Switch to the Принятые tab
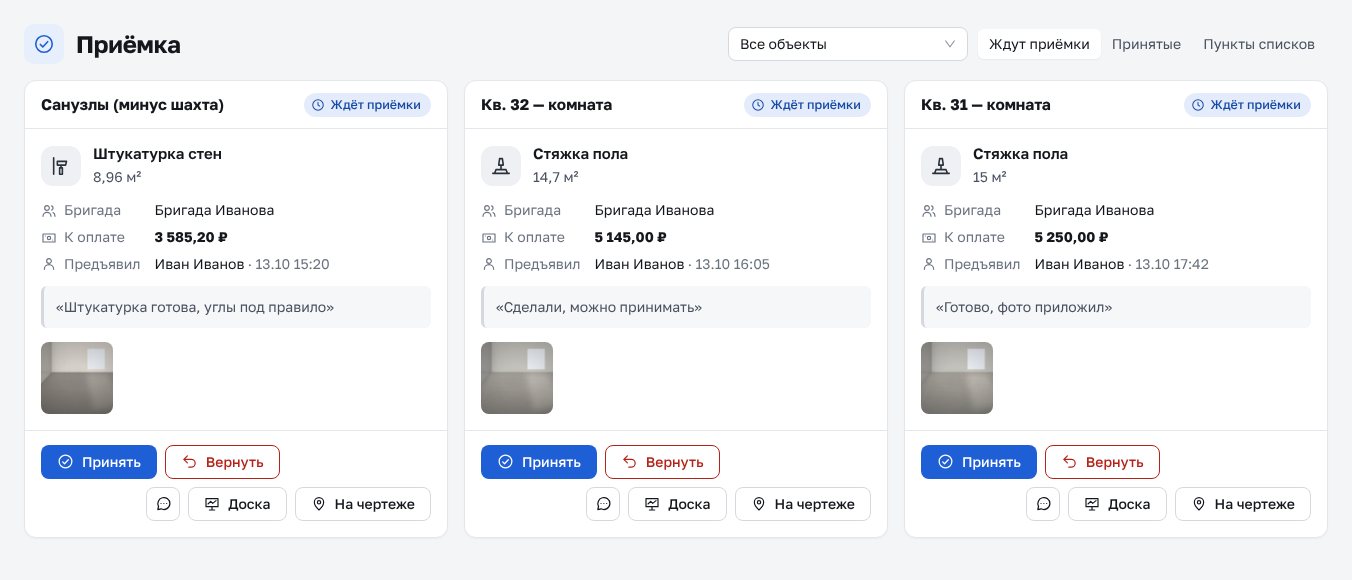Image resolution: width=1352 pixels, height=580 pixels. (1146, 44)
